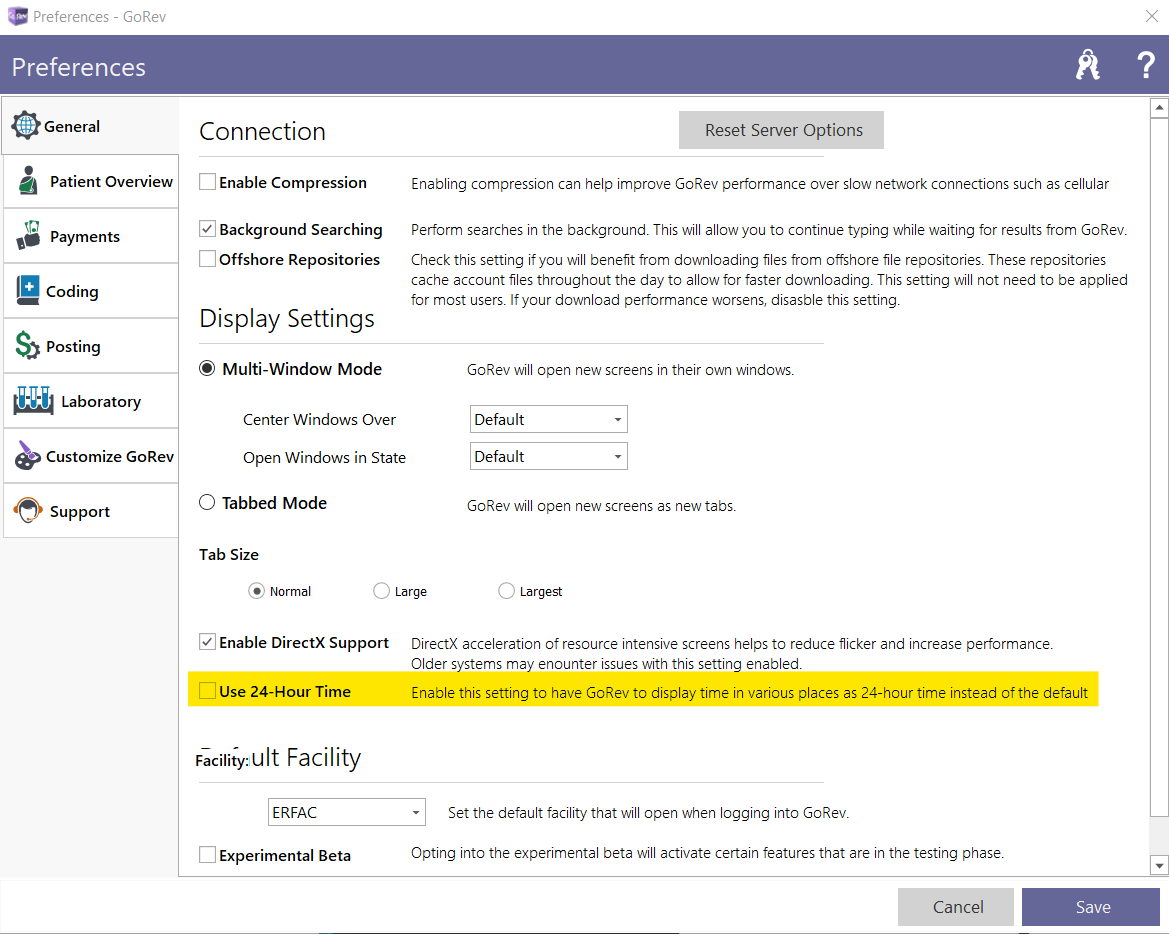Enable the Use 24-Hour Time checkbox
This screenshot has height=934, width=1169.
coord(207,690)
